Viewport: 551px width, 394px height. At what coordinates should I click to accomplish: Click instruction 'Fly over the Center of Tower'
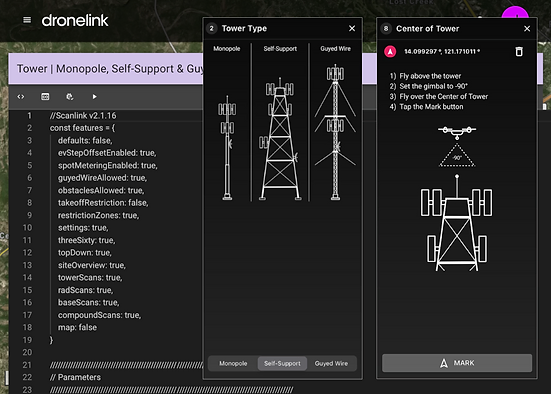[x=443, y=96]
